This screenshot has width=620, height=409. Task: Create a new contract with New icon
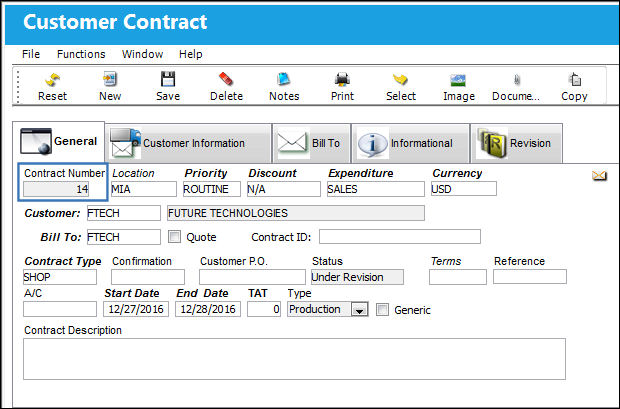[x=110, y=80]
